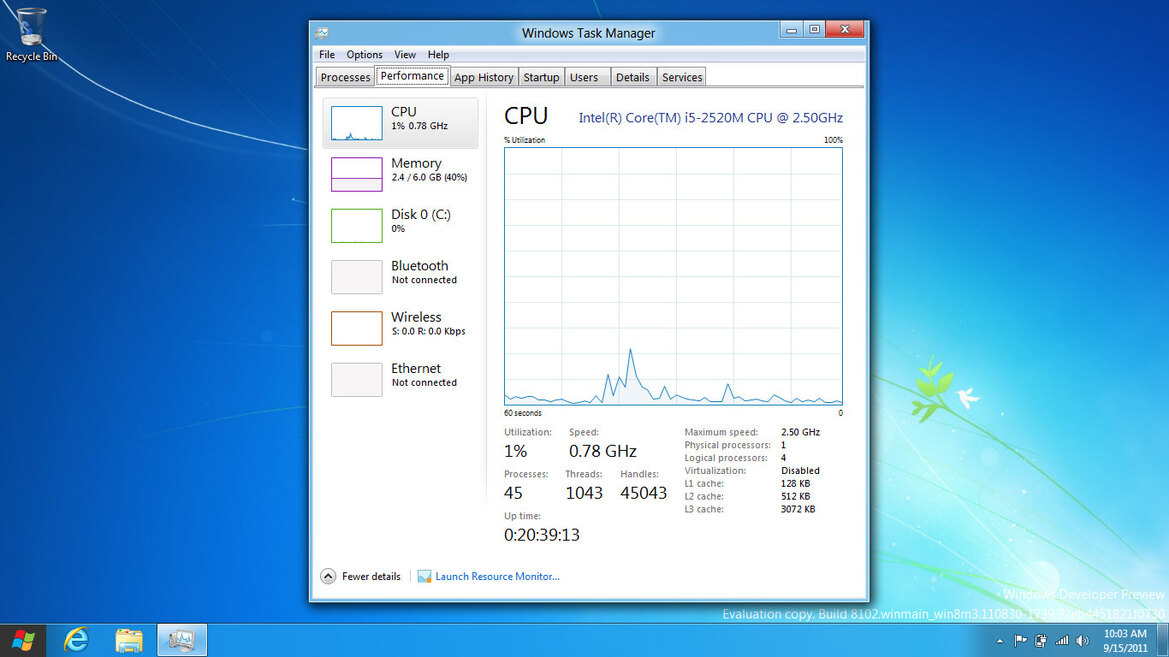Switch to the Performance tab
This screenshot has width=1169, height=657.
[x=412, y=76]
